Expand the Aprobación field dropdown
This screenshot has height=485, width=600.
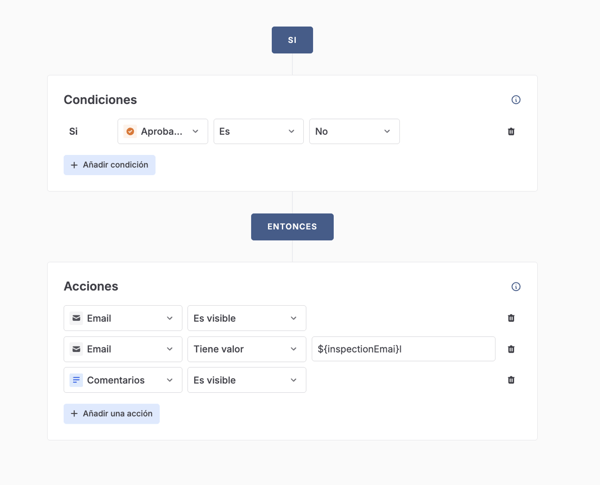click(x=195, y=132)
